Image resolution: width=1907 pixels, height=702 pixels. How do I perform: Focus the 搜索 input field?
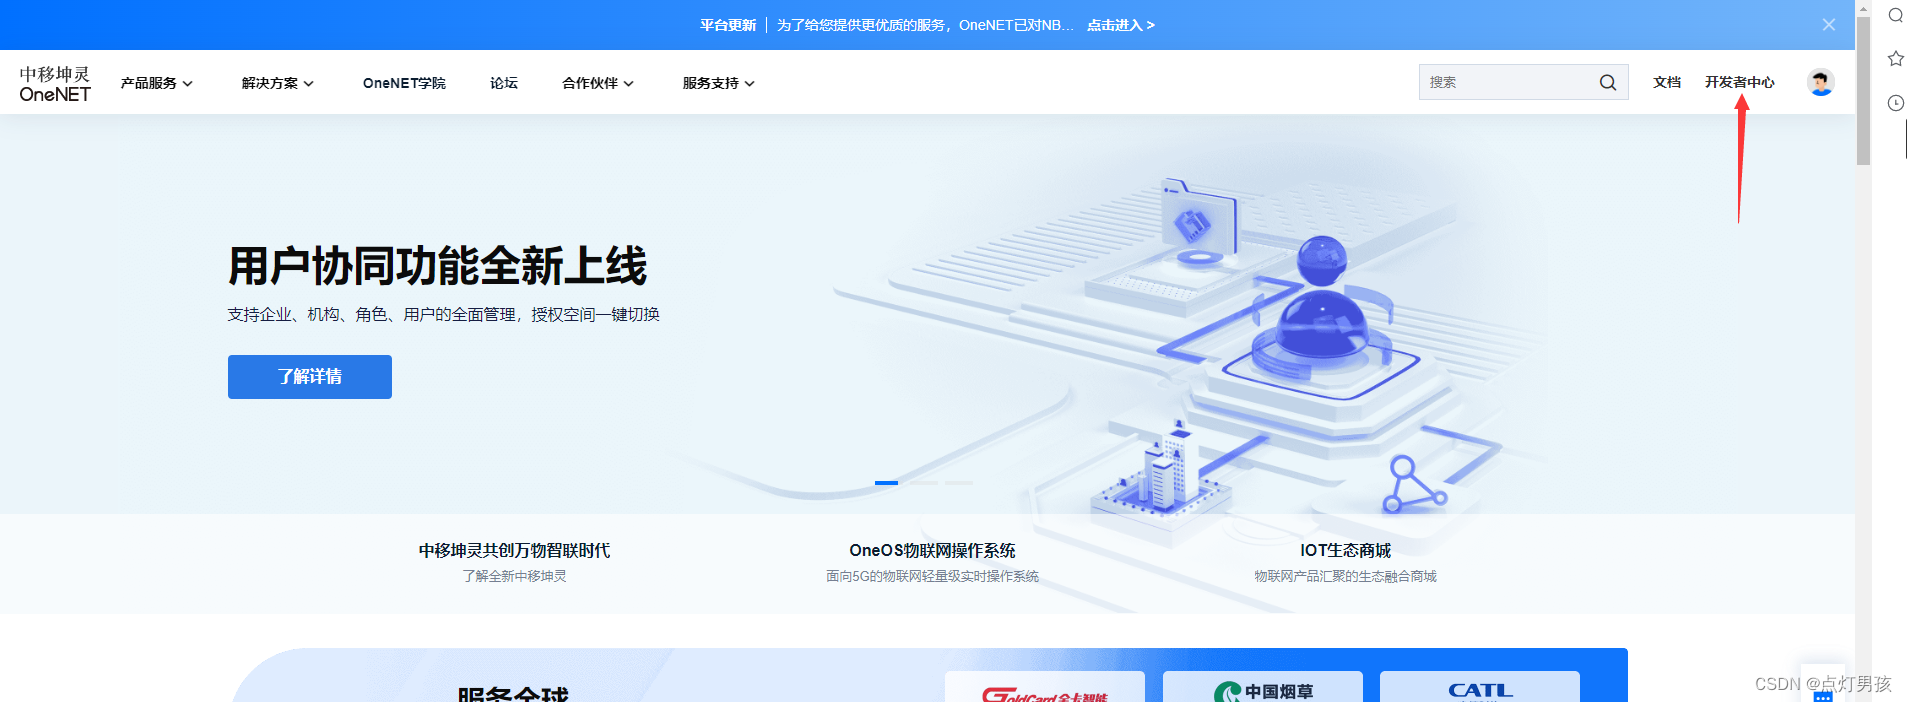pyautogui.click(x=1508, y=82)
